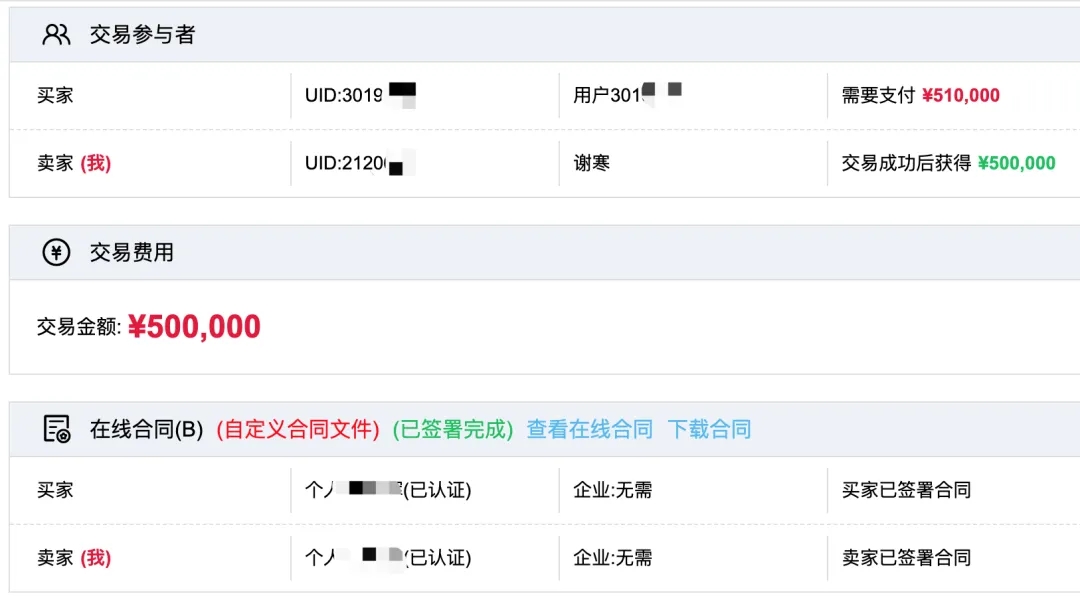
Task: Click the 下载合同 link
Action: tap(709, 430)
